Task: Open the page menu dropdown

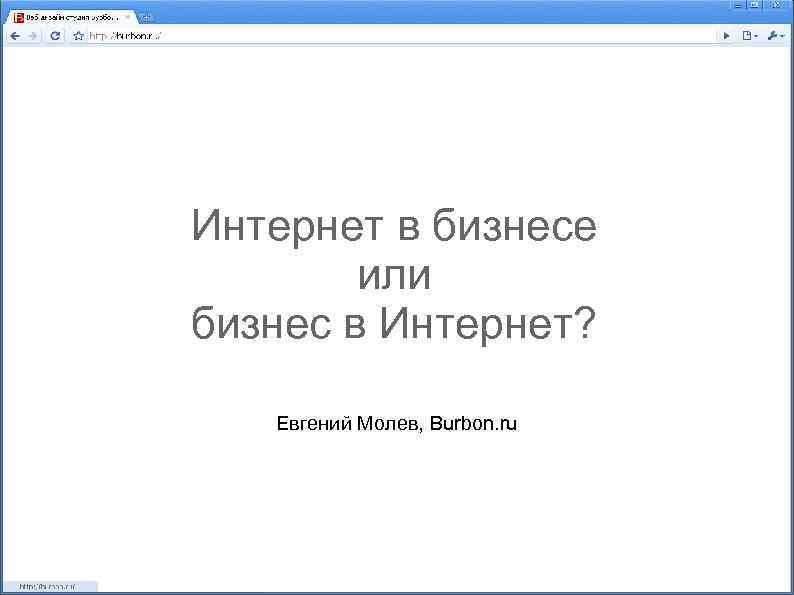Action: click(x=750, y=36)
